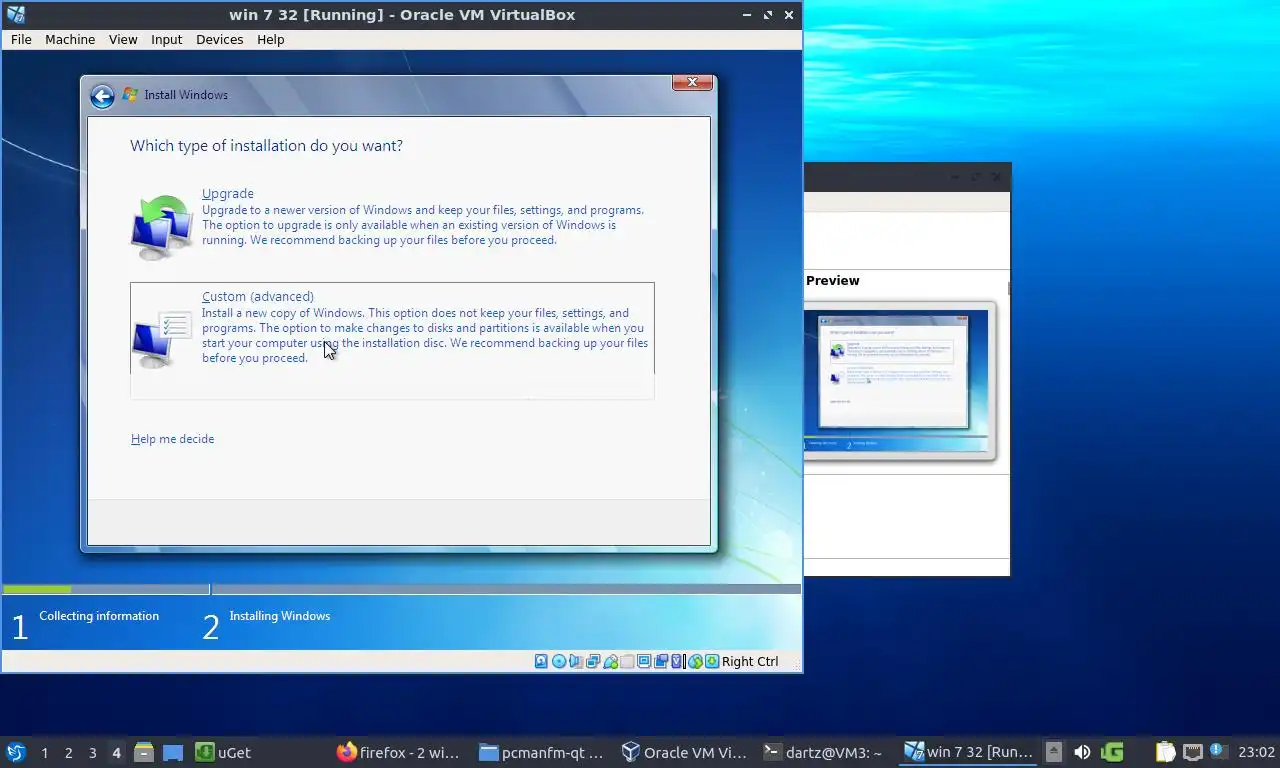Select the Upgrade option icon
This screenshot has width=1280, height=768.
click(161, 227)
